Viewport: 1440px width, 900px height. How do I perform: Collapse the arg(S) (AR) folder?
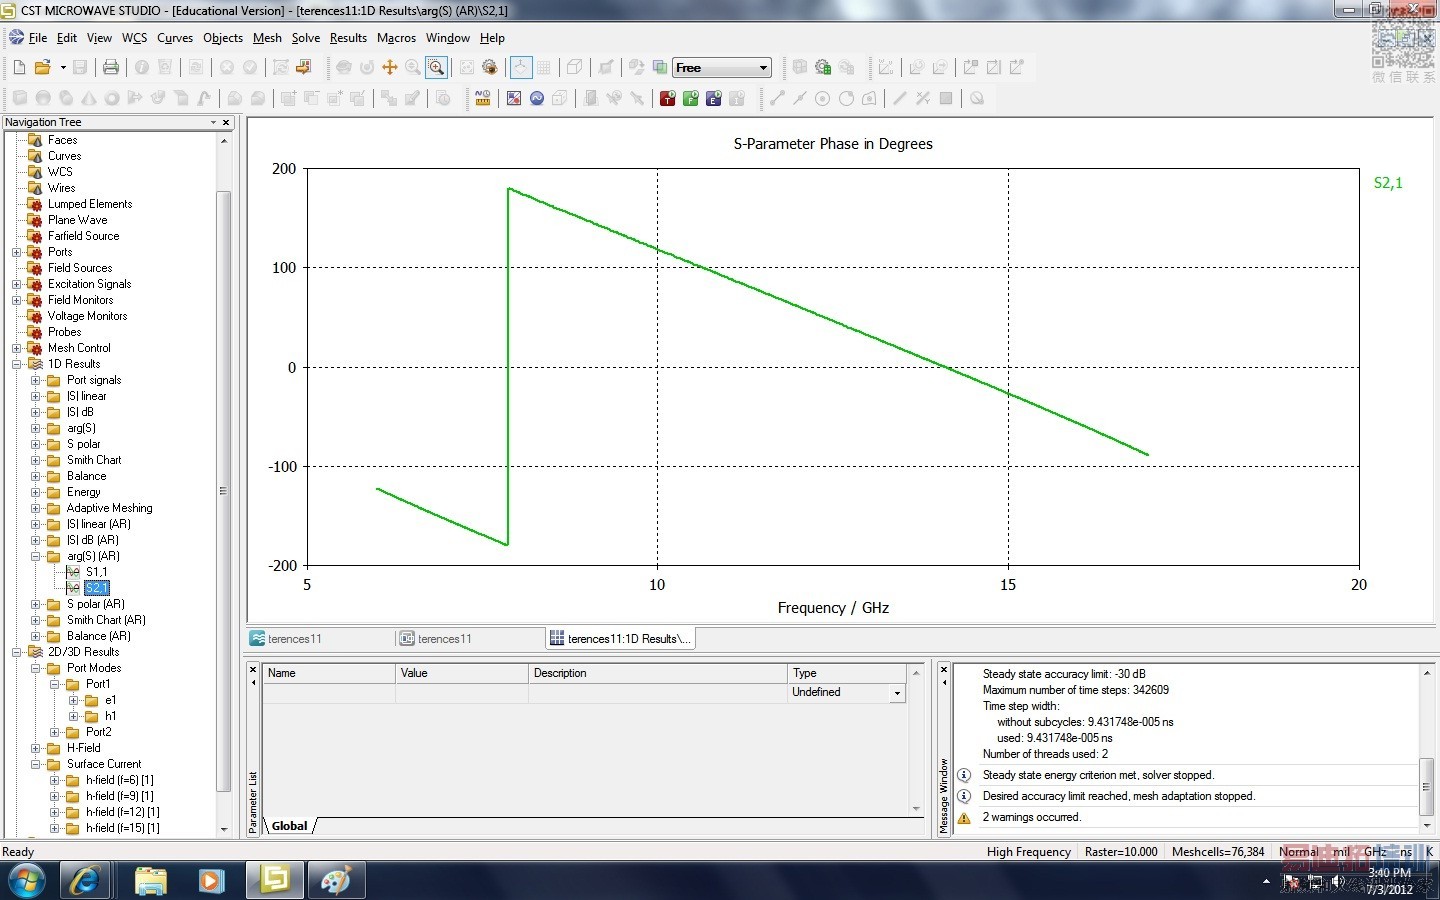click(x=36, y=556)
